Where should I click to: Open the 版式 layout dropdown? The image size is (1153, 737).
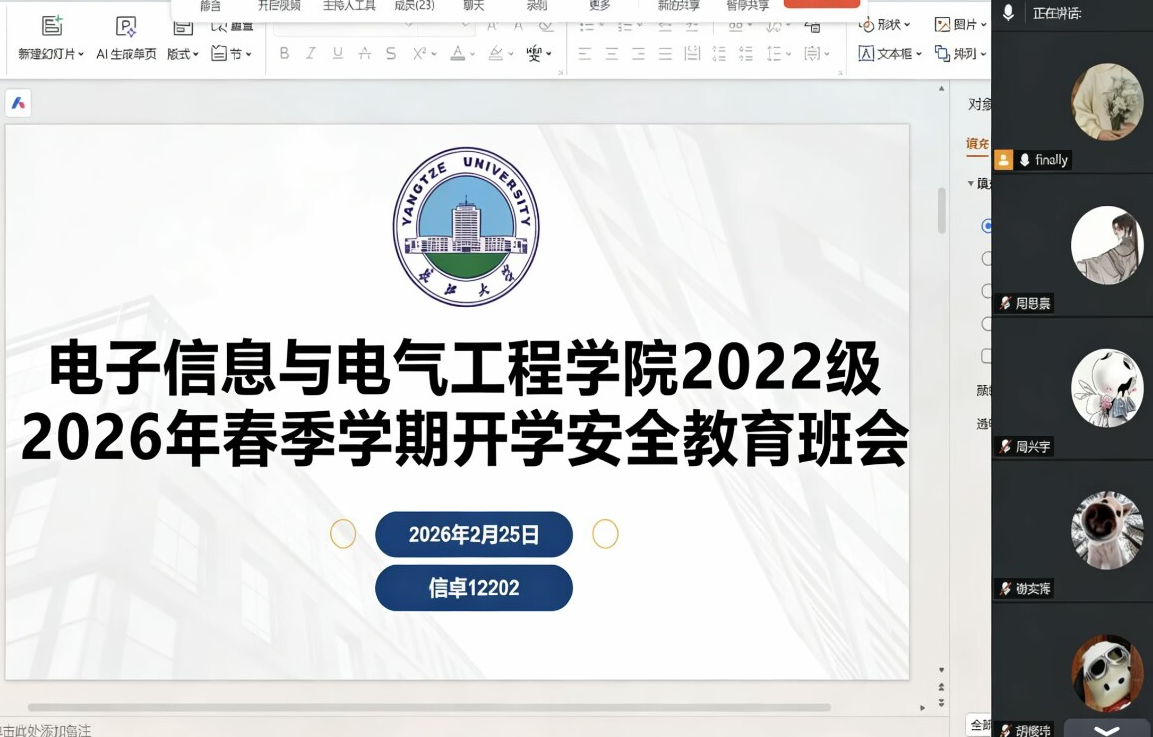click(x=183, y=54)
